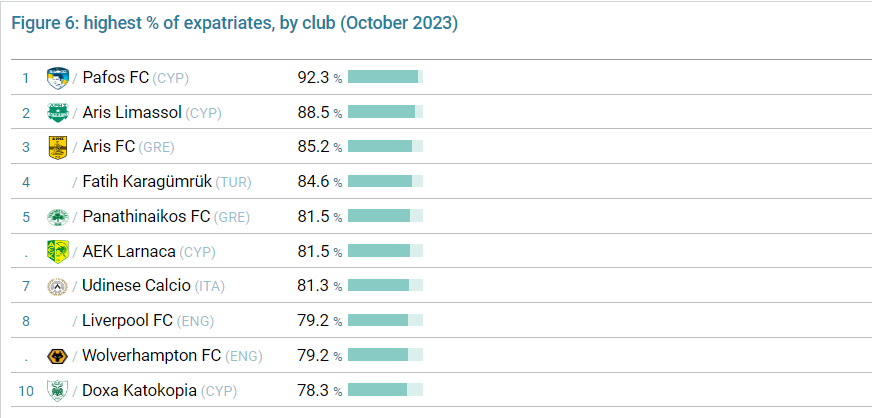Viewport: 872px width, 418px height.
Task: Click Liverpool FC's 79.2% percentage bar
Action: click(x=385, y=320)
